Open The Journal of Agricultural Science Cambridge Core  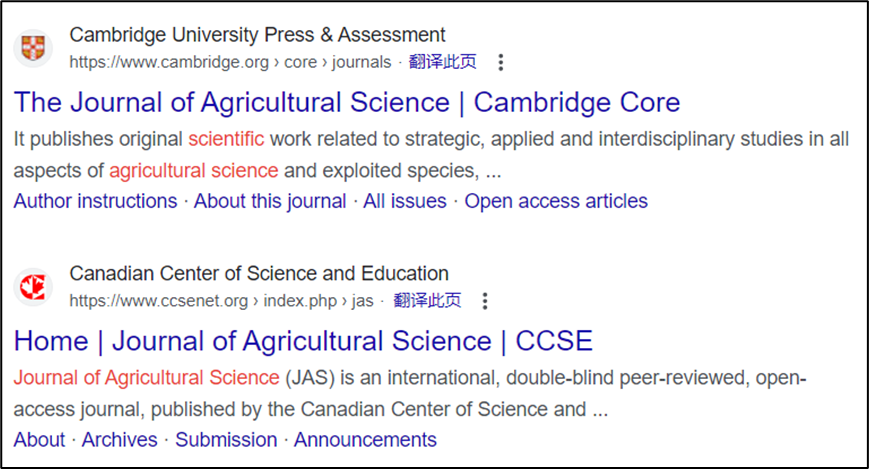(x=347, y=103)
